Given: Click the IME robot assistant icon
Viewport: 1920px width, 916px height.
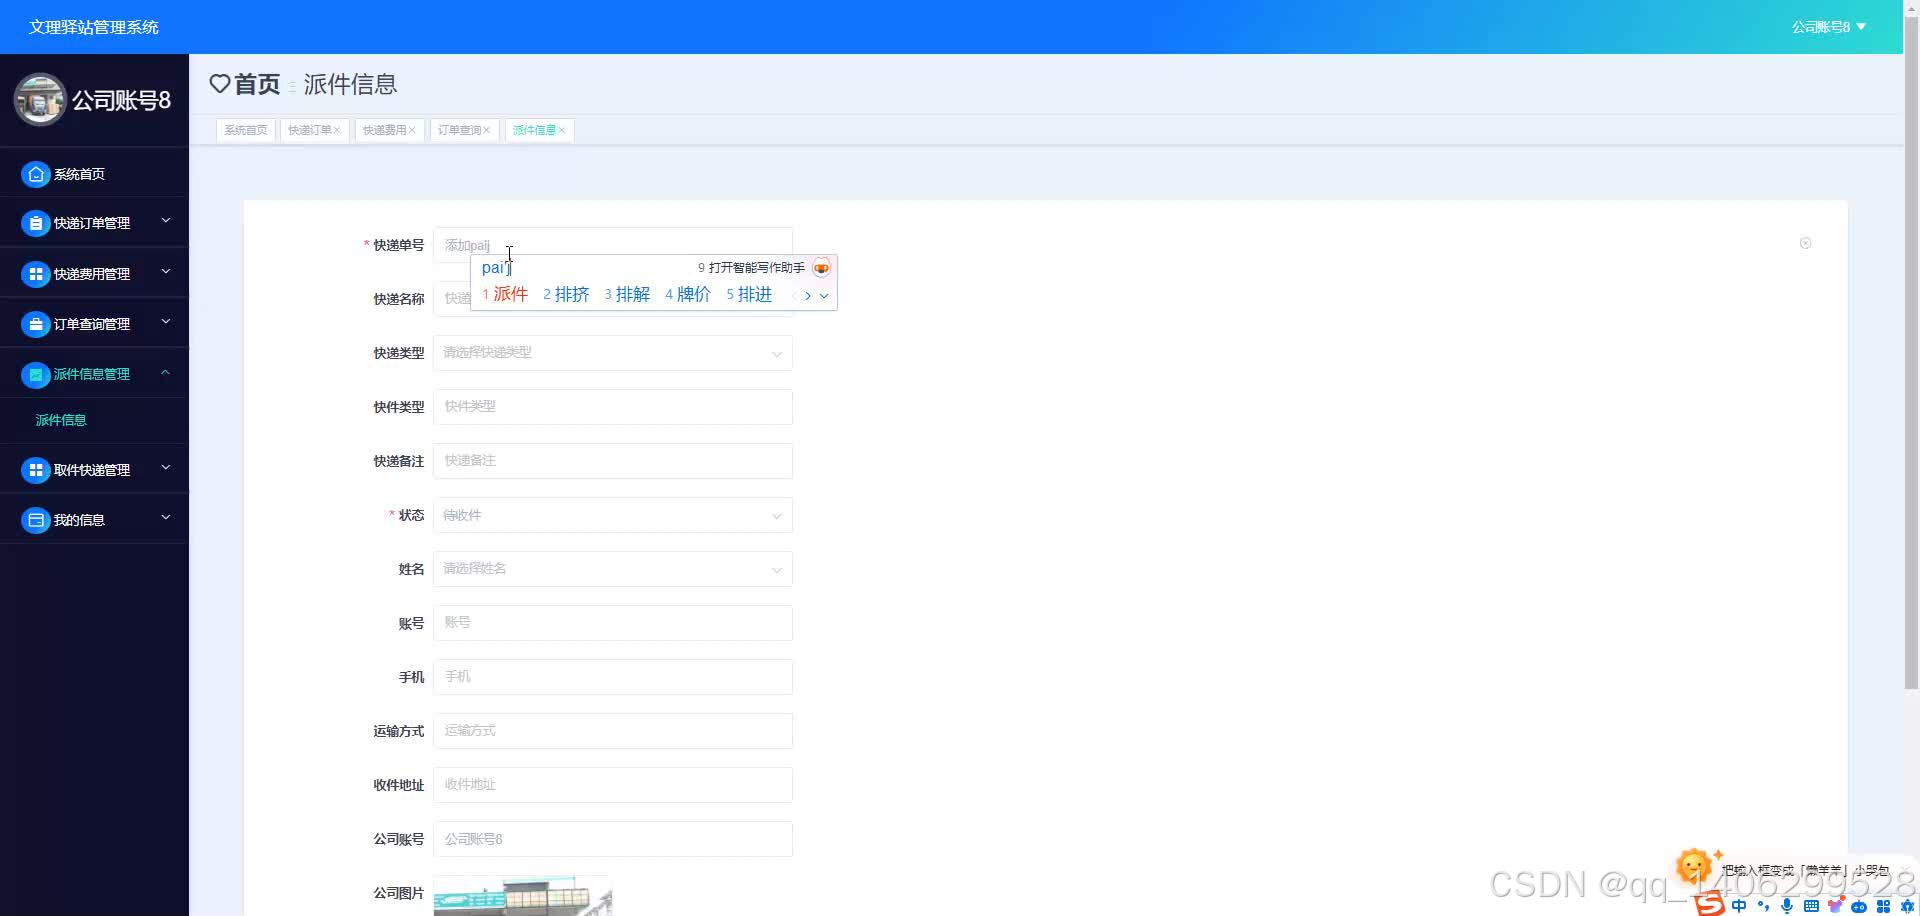Looking at the screenshot, I should 1859,906.
